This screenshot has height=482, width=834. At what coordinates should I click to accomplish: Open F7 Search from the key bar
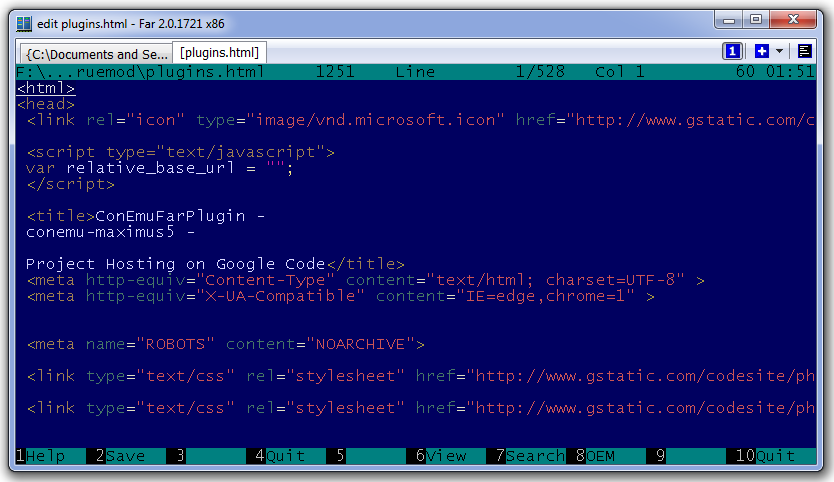[535, 456]
